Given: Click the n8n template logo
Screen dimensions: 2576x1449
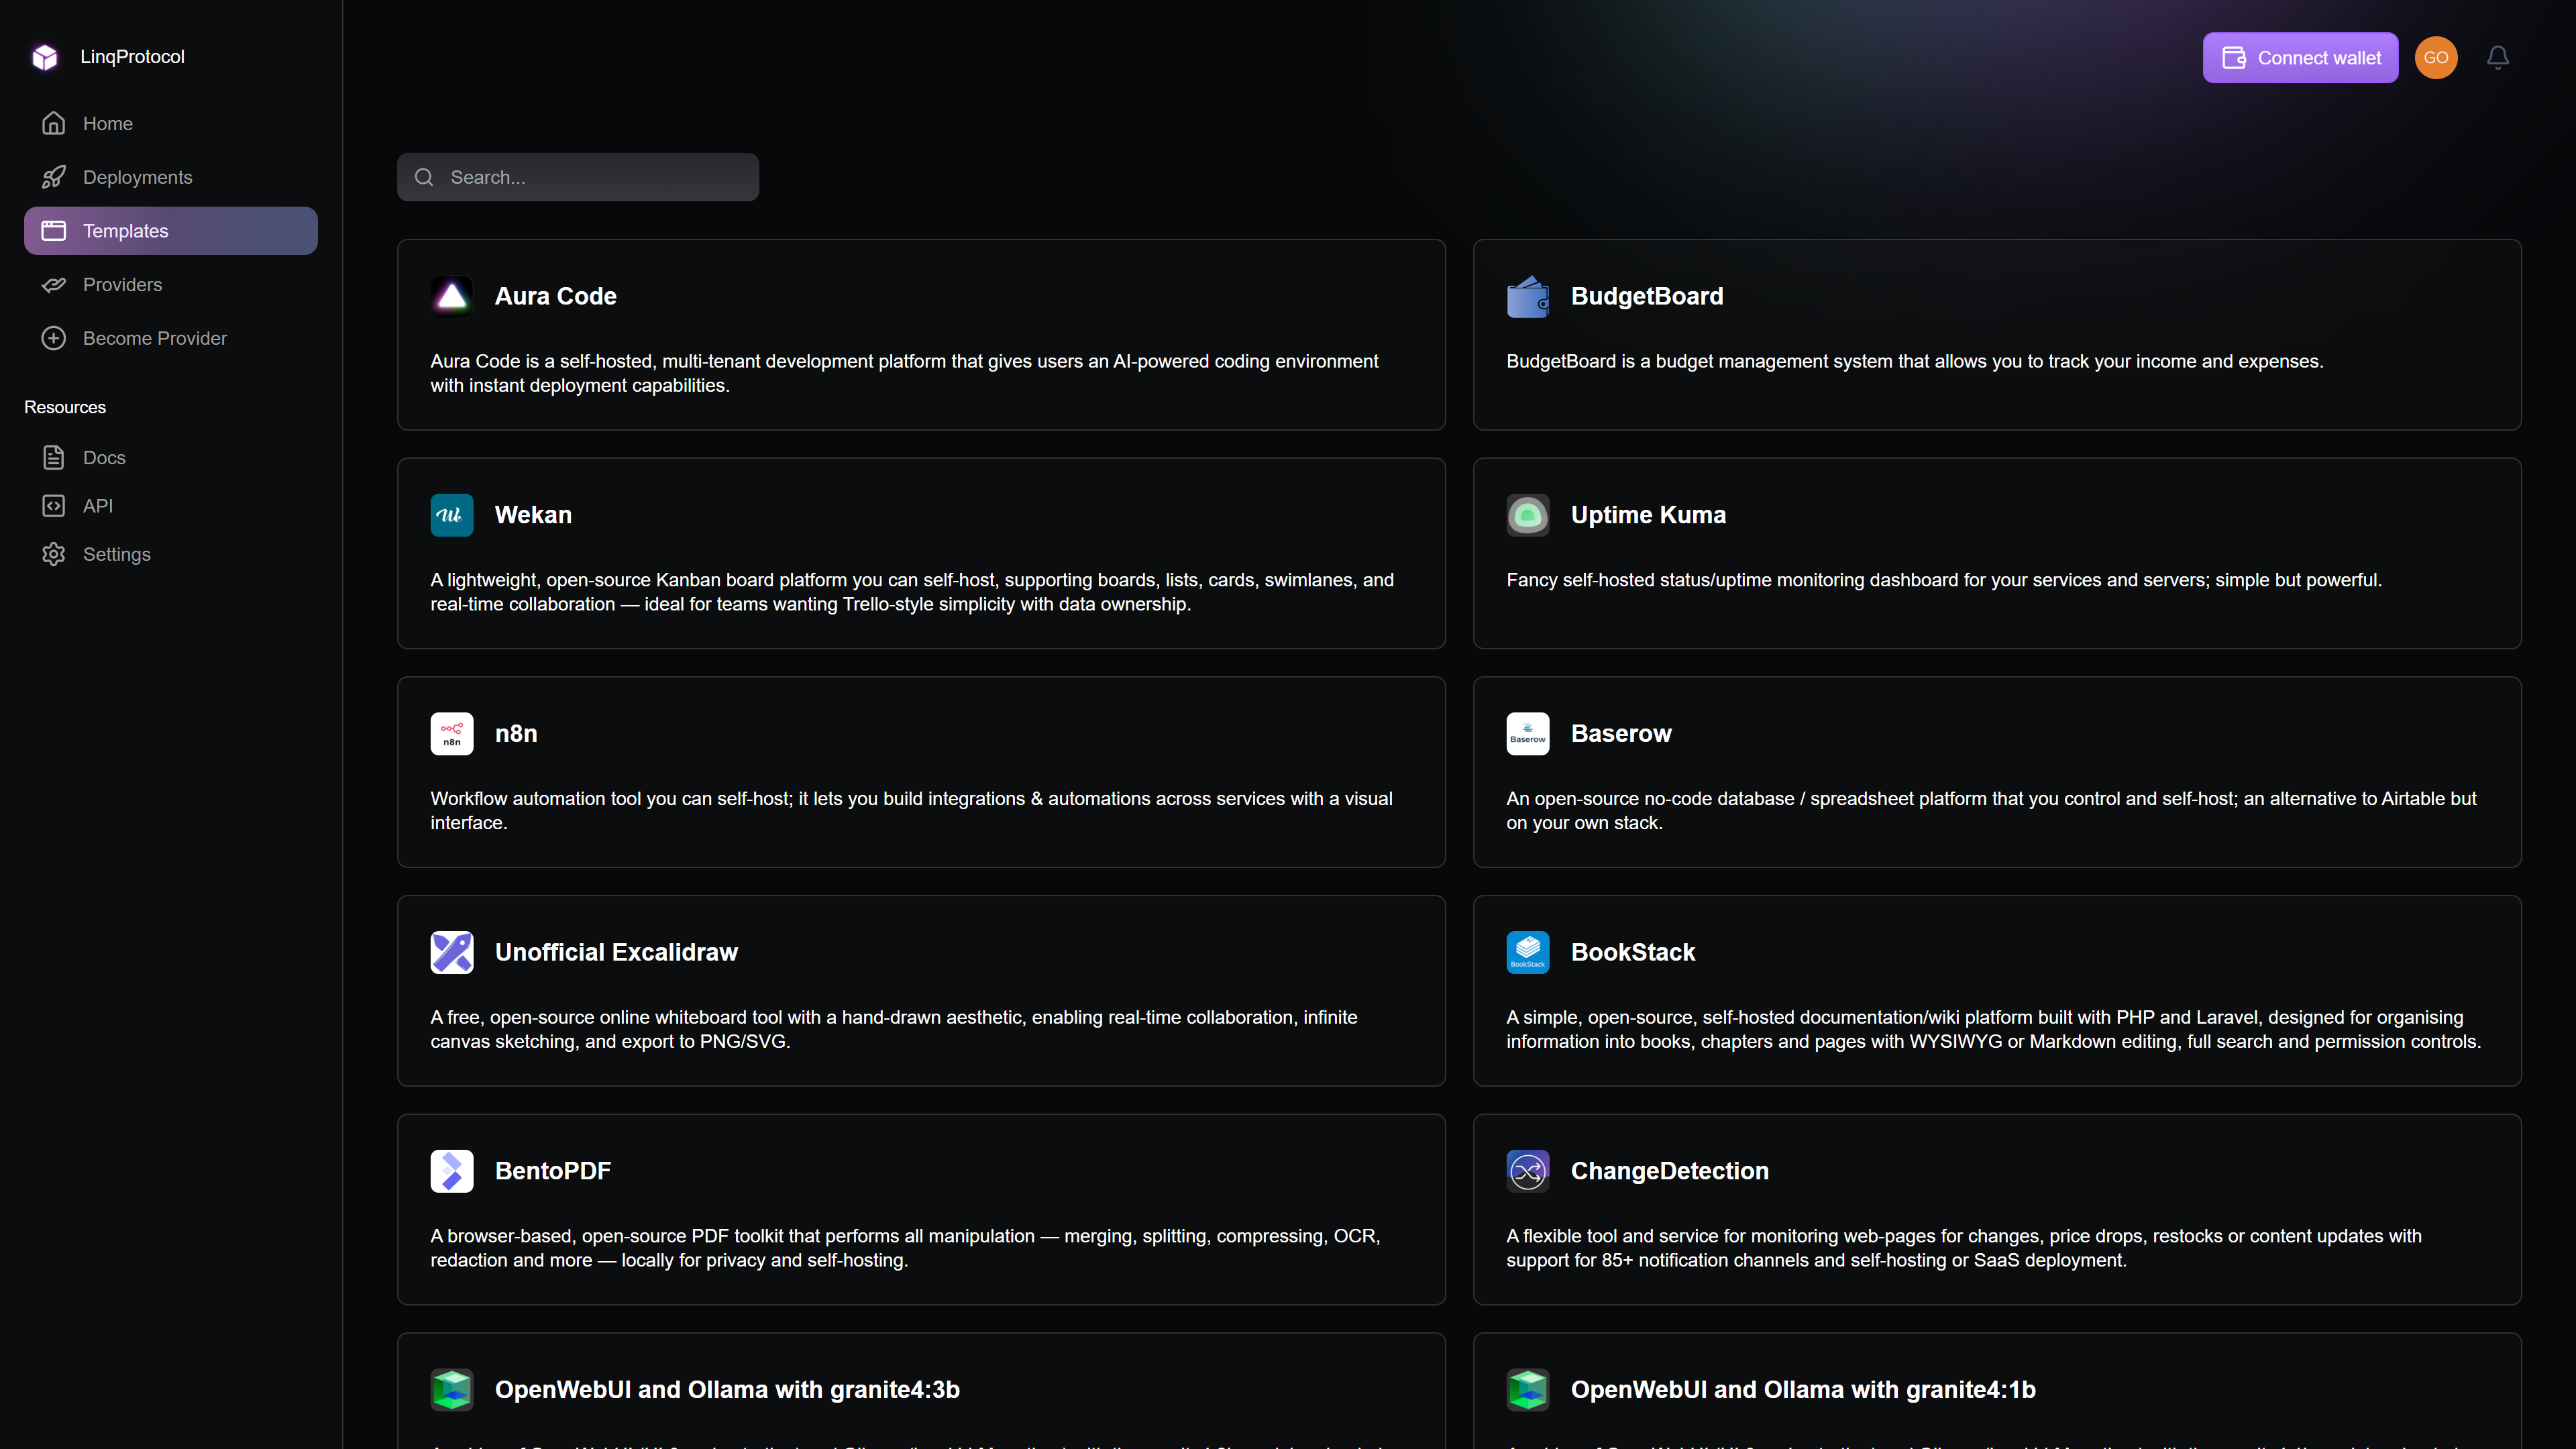Looking at the screenshot, I should click(452, 733).
